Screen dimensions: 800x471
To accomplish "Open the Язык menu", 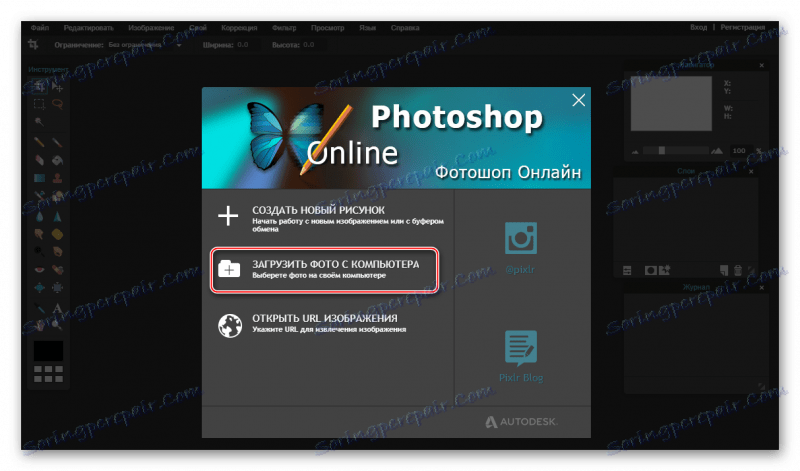I will (x=367, y=28).
